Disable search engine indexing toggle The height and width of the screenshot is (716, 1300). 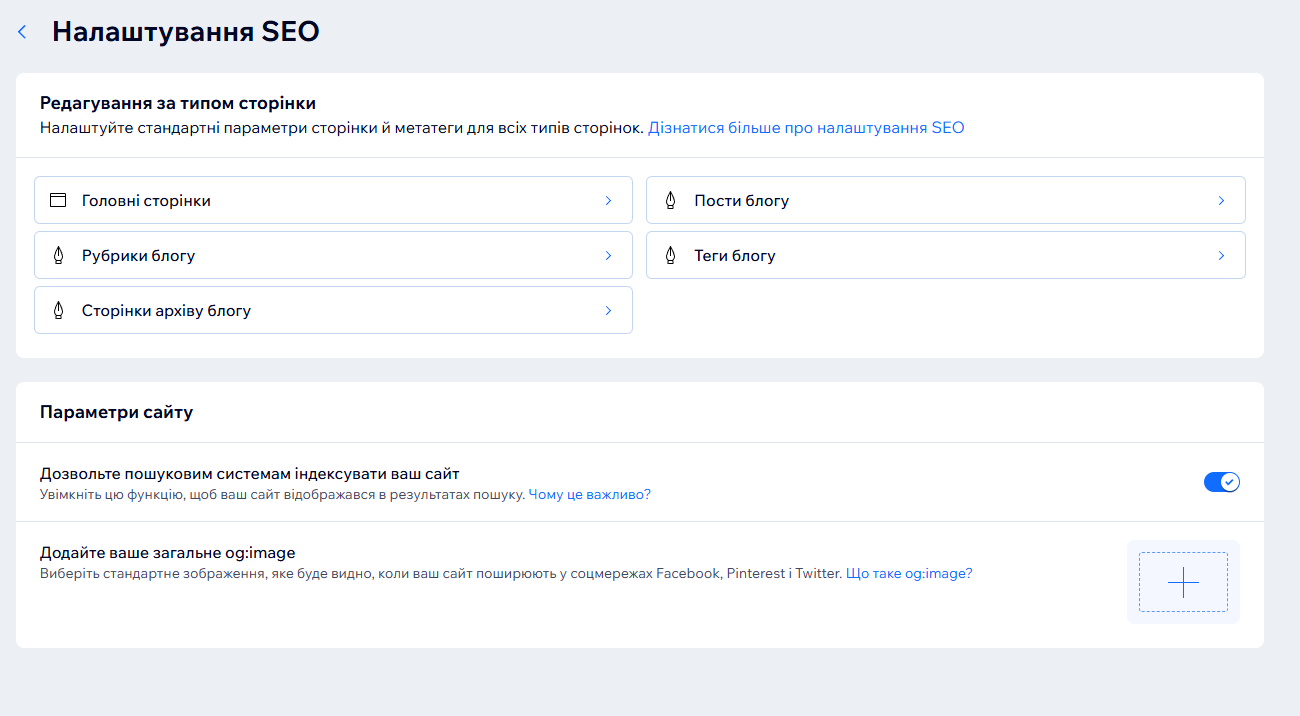(1221, 482)
